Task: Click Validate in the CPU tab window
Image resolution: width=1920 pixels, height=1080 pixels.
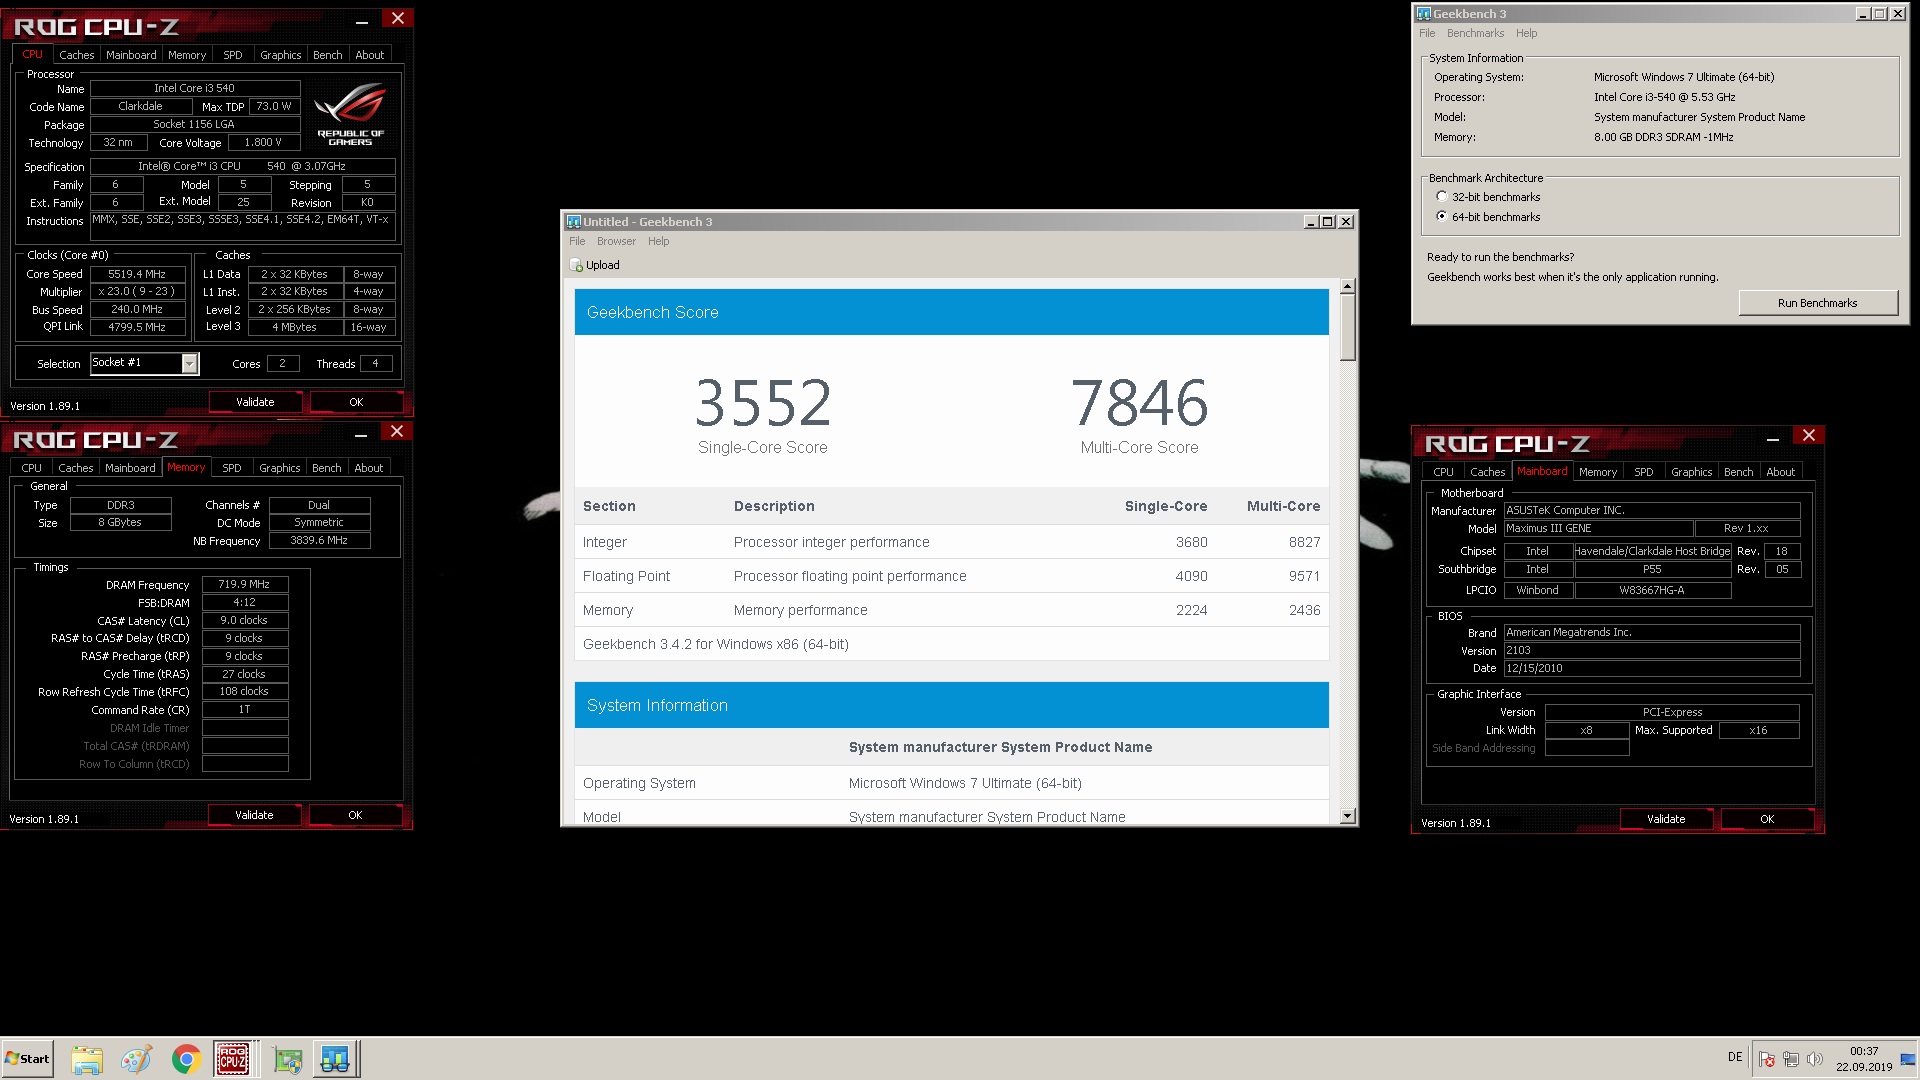Action: pyautogui.click(x=255, y=402)
